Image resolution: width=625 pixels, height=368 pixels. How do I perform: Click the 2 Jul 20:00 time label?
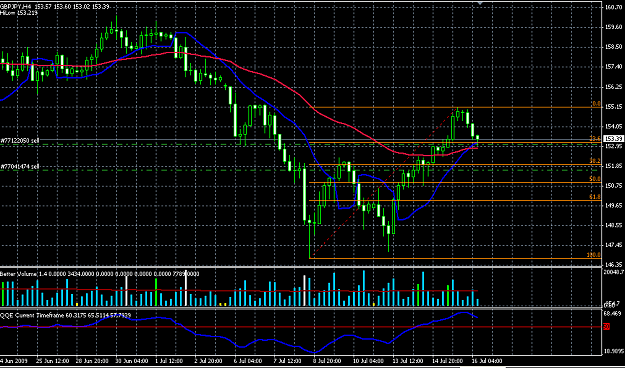(208, 361)
